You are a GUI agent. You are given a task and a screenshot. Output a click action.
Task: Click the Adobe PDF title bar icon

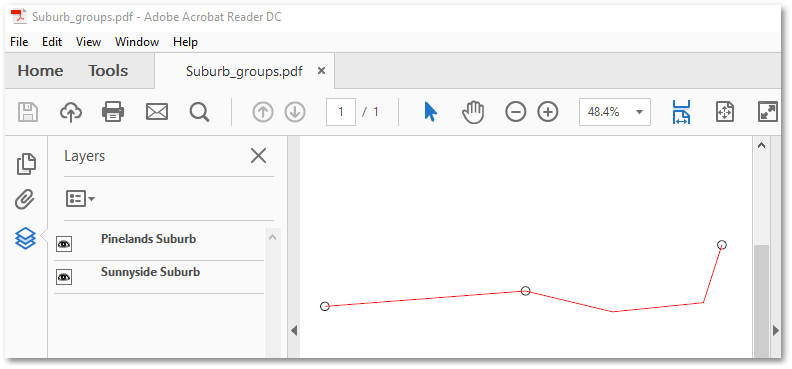[x=20, y=17]
